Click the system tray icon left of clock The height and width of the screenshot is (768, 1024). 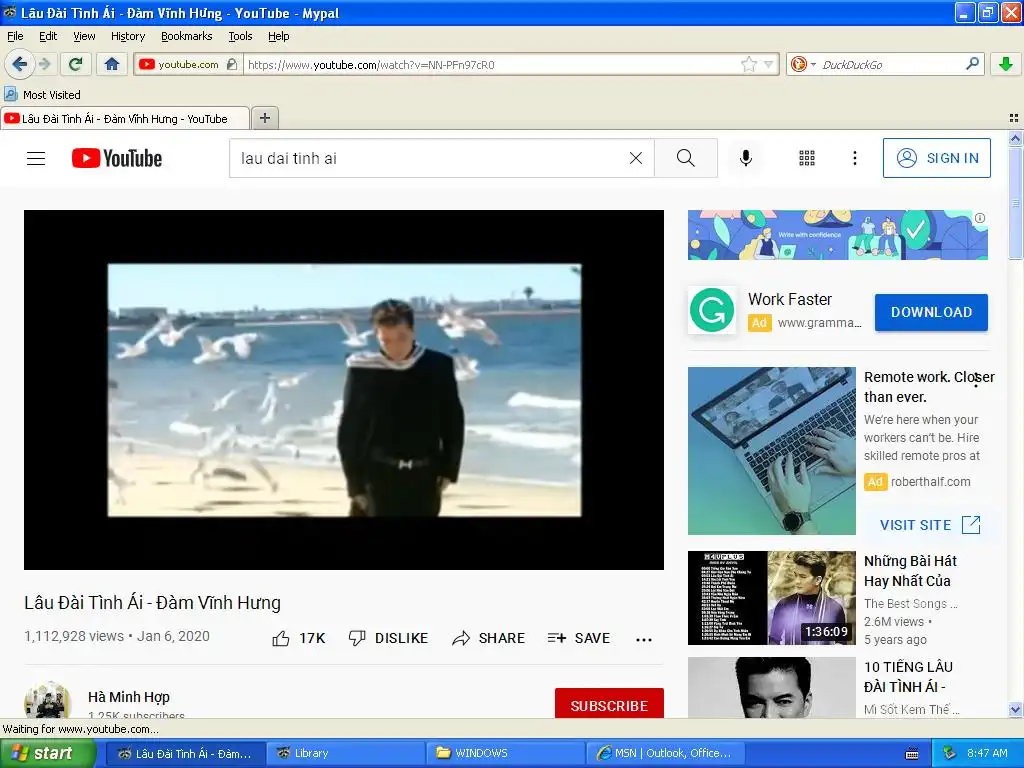click(x=950, y=753)
